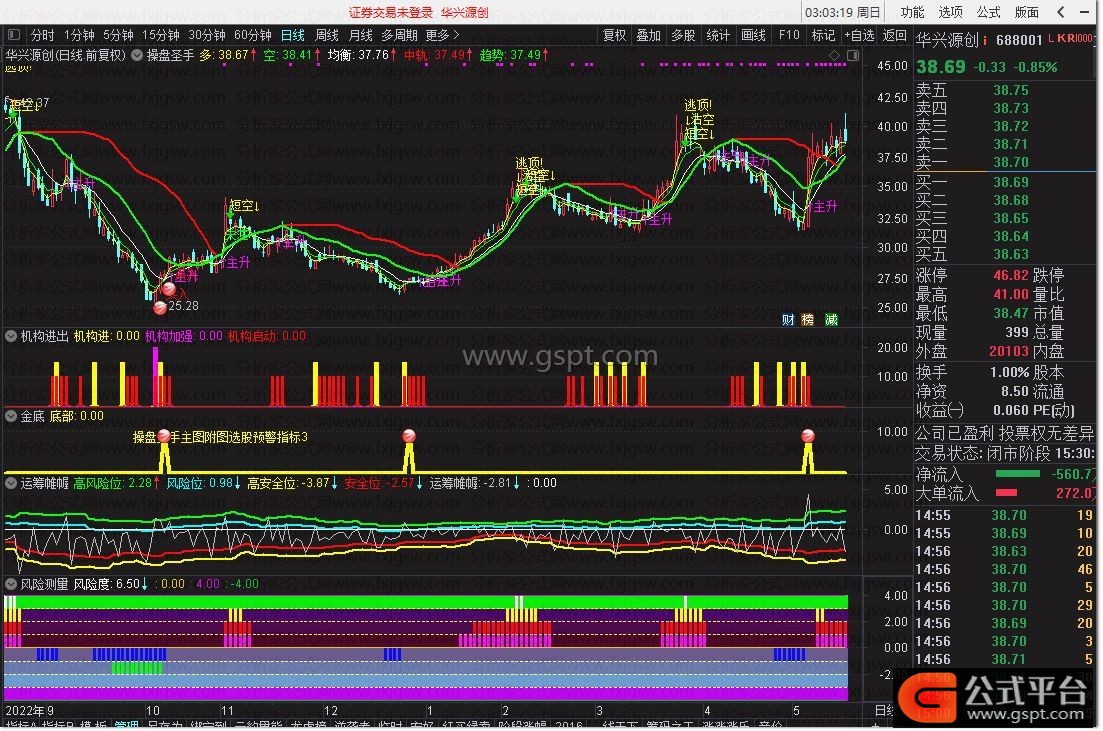Screen dimensions: 1103x731
Task: Select the 买五 38.63 order row
Action: click(x=1005, y=254)
